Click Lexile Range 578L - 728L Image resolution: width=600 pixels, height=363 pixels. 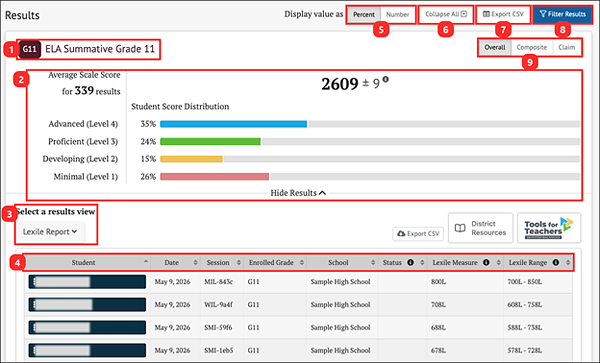point(525,350)
